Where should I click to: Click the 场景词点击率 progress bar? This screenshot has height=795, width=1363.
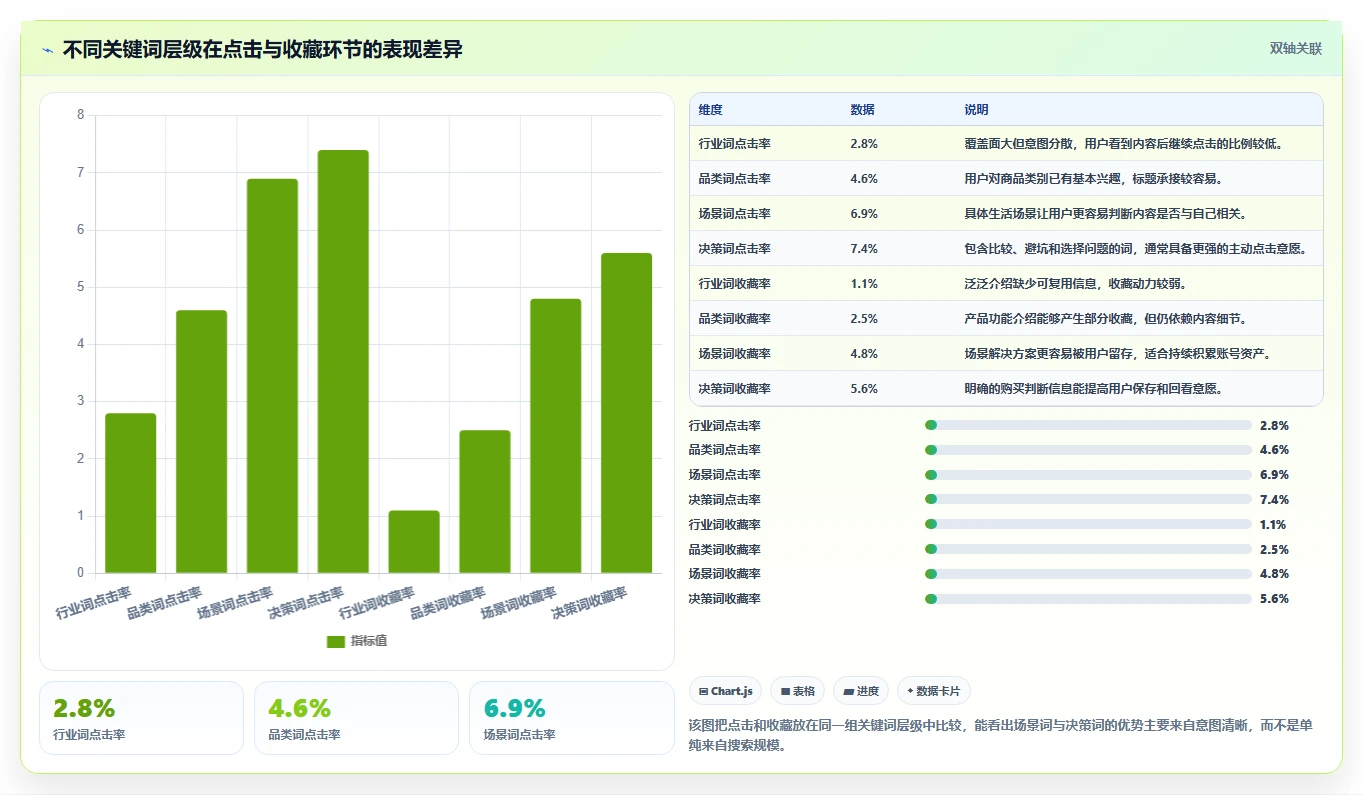pos(1088,475)
